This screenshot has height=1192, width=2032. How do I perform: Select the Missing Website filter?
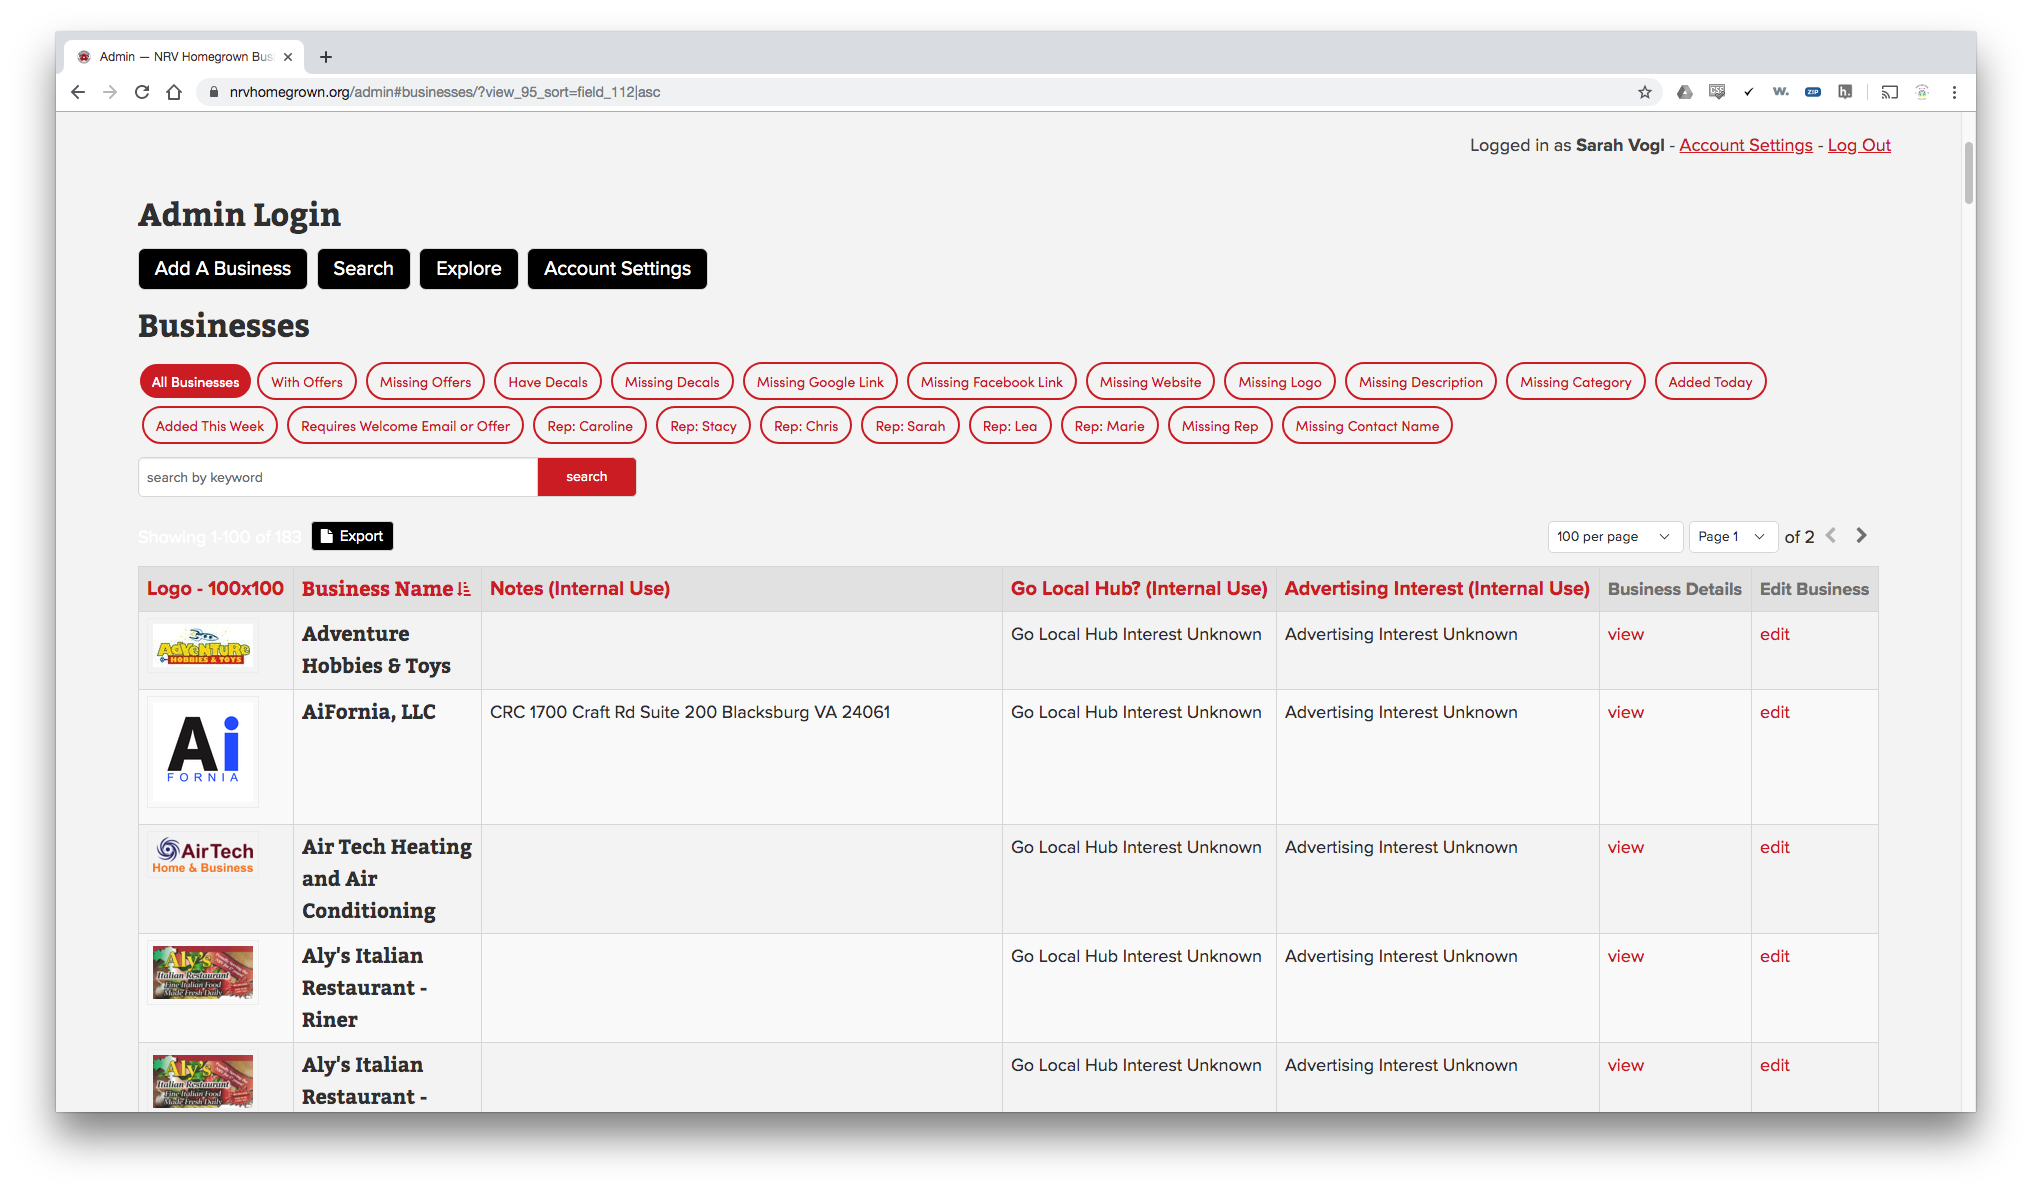coord(1151,382)
